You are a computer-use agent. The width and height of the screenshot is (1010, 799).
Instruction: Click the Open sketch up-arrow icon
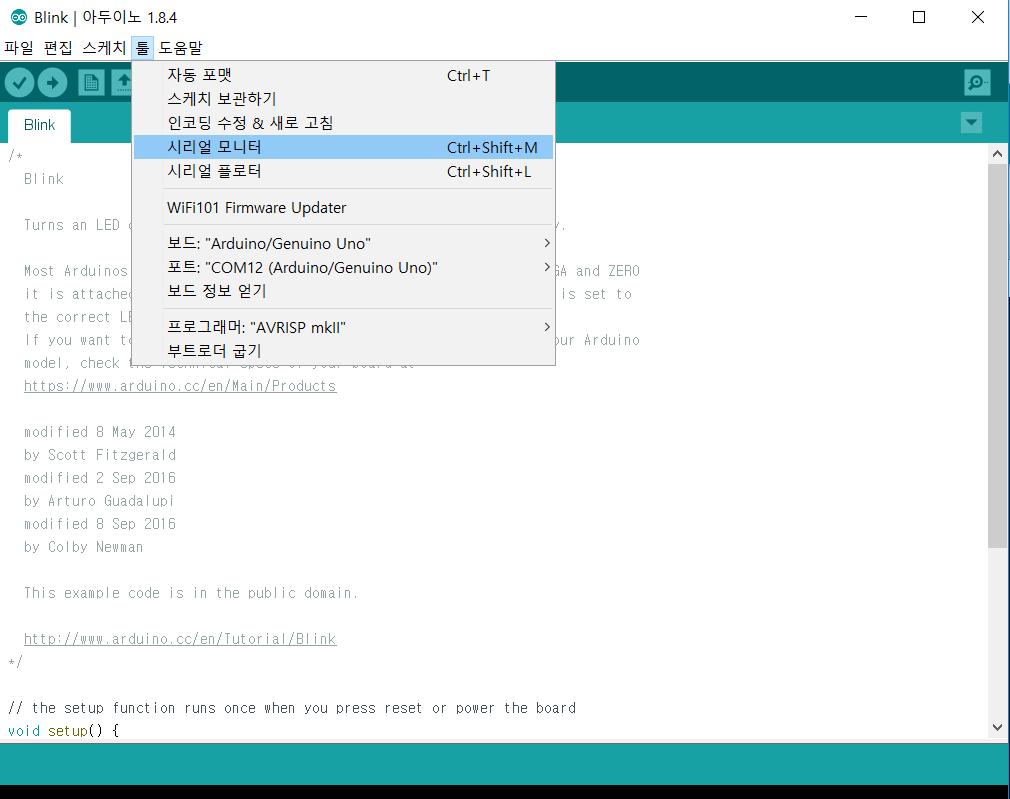point(122,82)
